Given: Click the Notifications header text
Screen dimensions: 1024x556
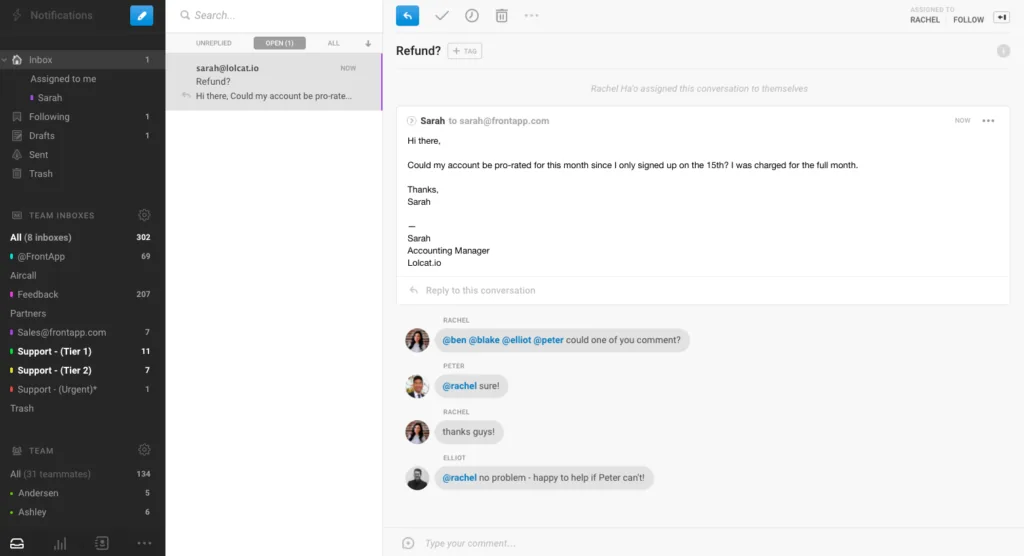Looking at the screenshot, I should pyautogui.click(x=61, y=15).
